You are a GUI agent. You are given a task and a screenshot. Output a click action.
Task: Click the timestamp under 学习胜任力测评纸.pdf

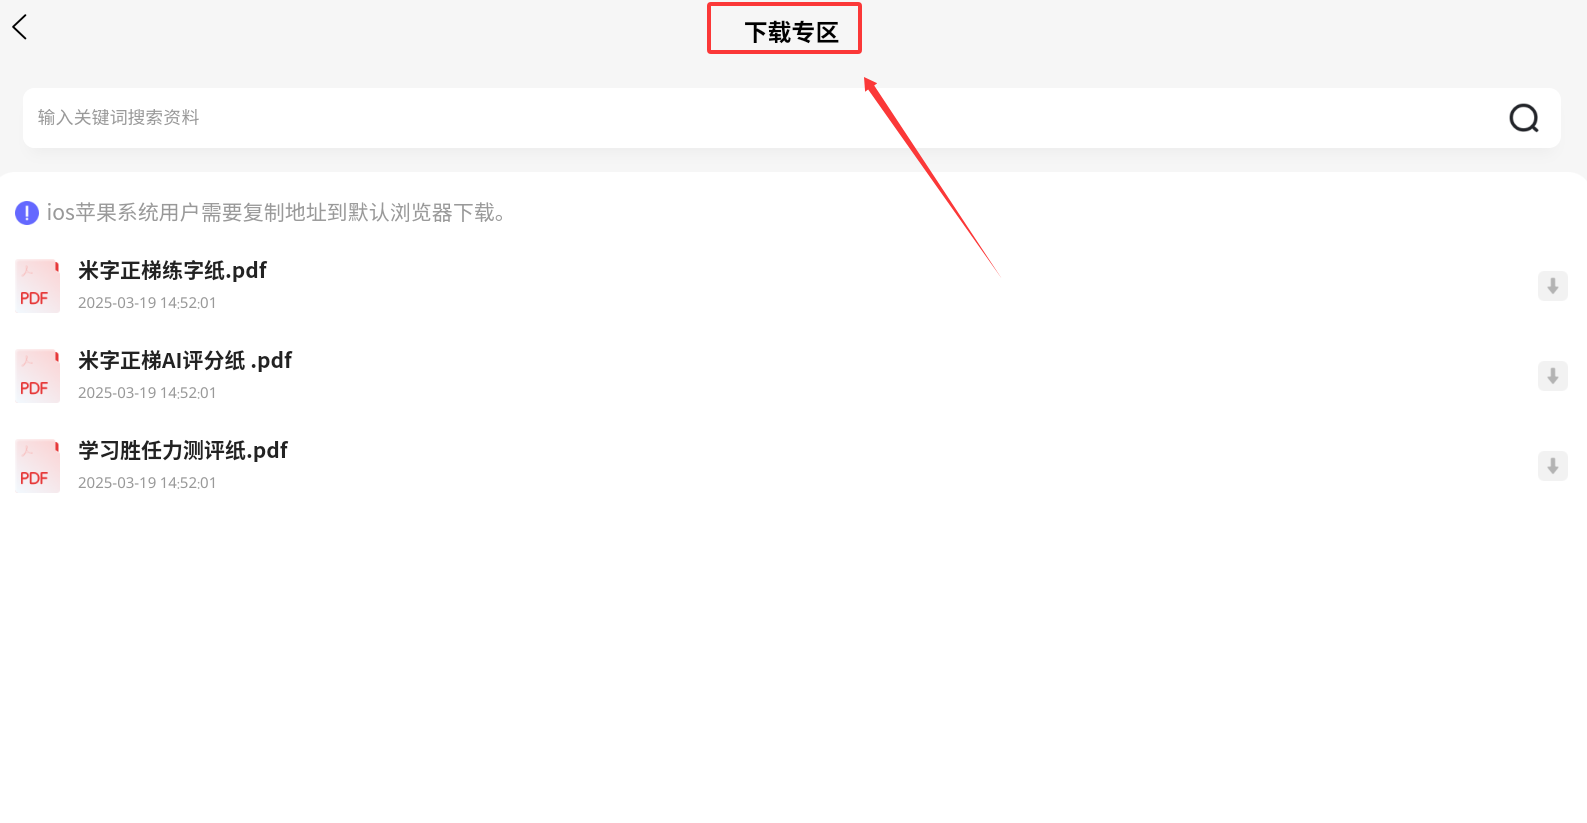147,483
